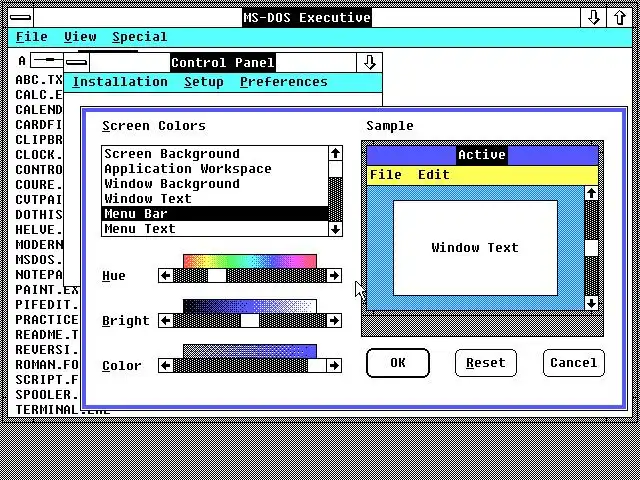
Task: Confirm colors with the OK button
Action: [x=398, y=363]
